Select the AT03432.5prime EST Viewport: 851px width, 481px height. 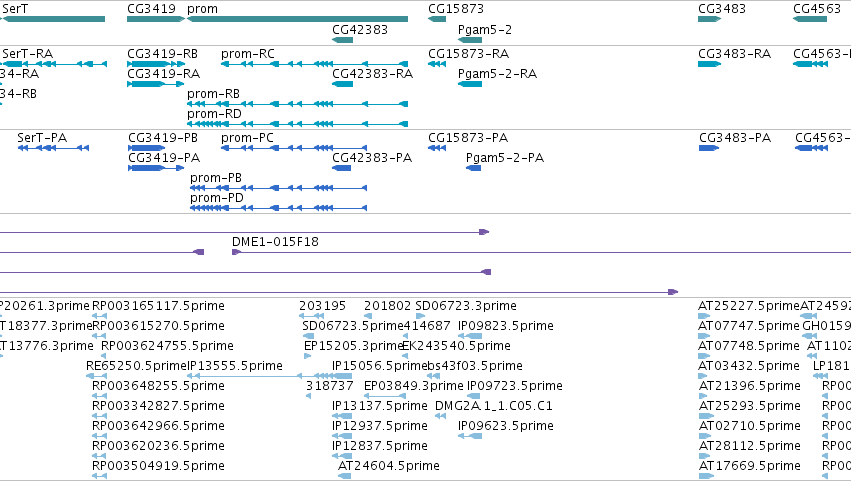tap(703, 376)
